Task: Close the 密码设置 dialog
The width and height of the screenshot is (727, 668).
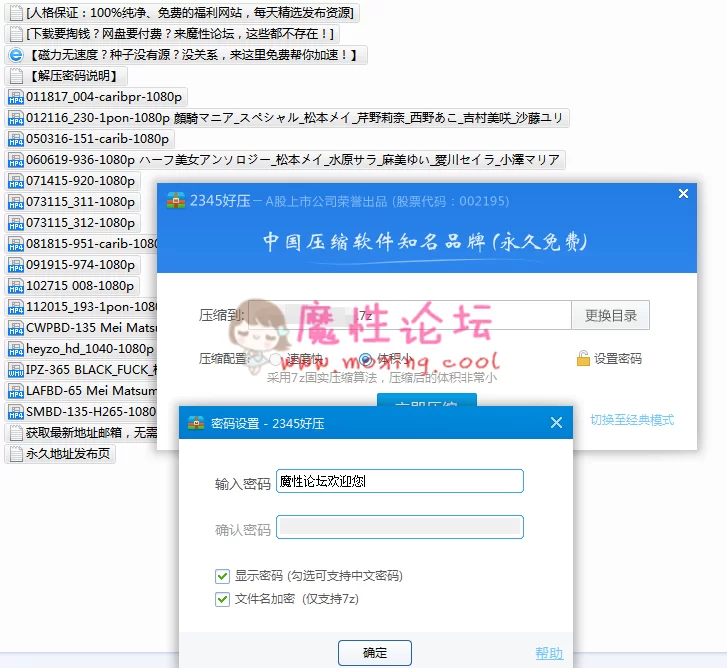Action: coord(556,423)
